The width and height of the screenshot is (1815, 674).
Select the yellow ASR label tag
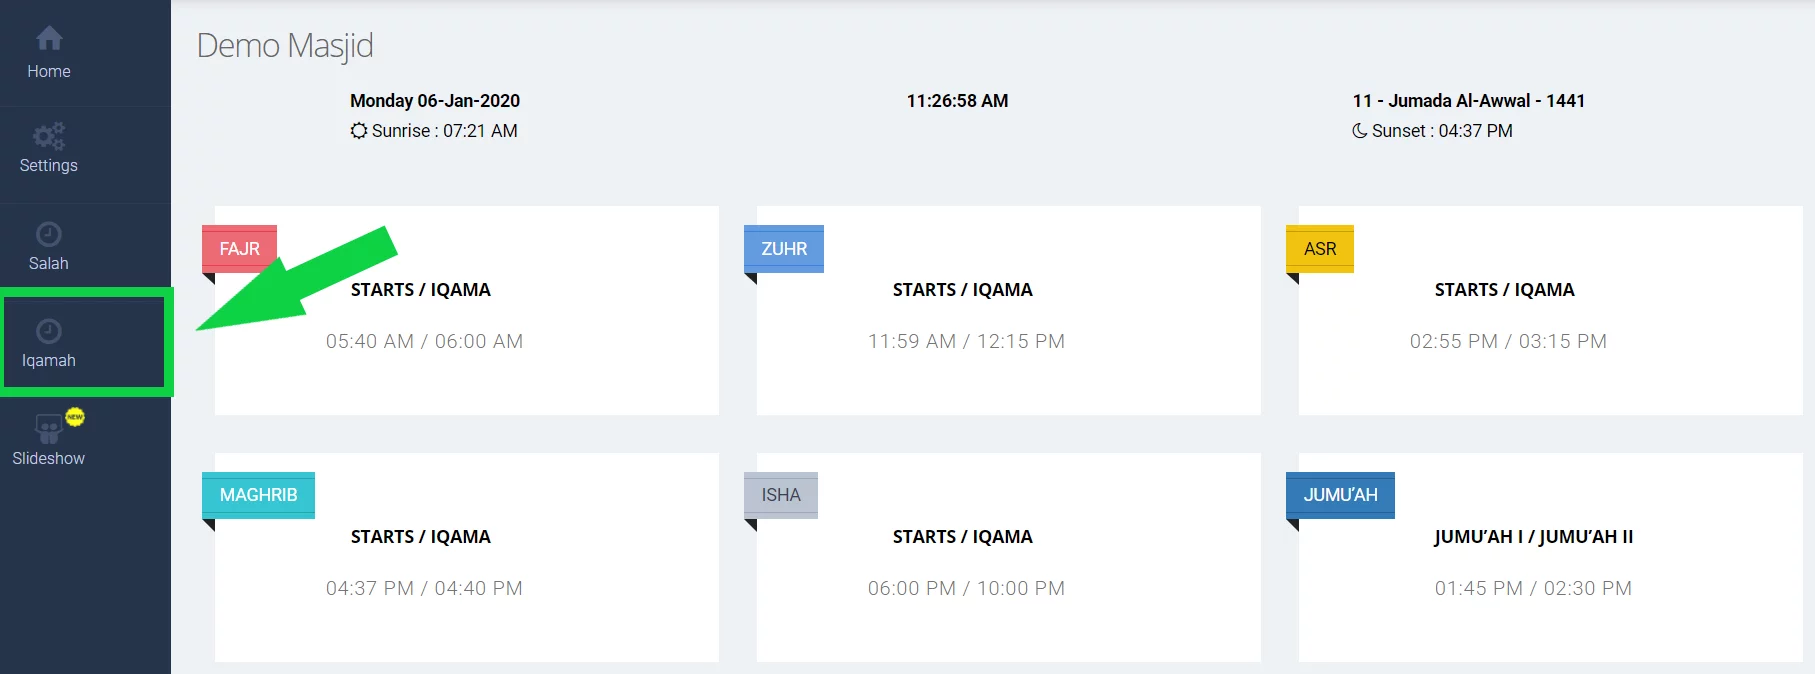[1320, 249]
